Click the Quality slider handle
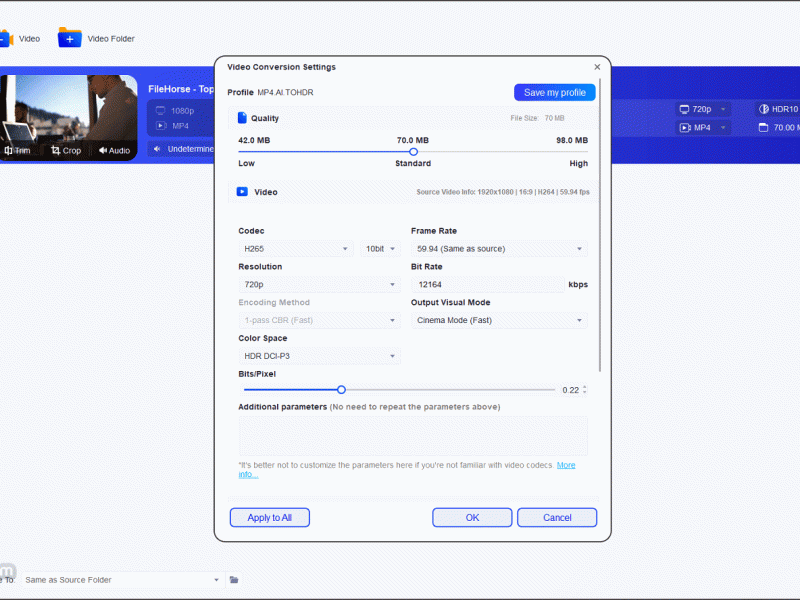Viewport: 800px width, 600px height. tap(413, 152)
